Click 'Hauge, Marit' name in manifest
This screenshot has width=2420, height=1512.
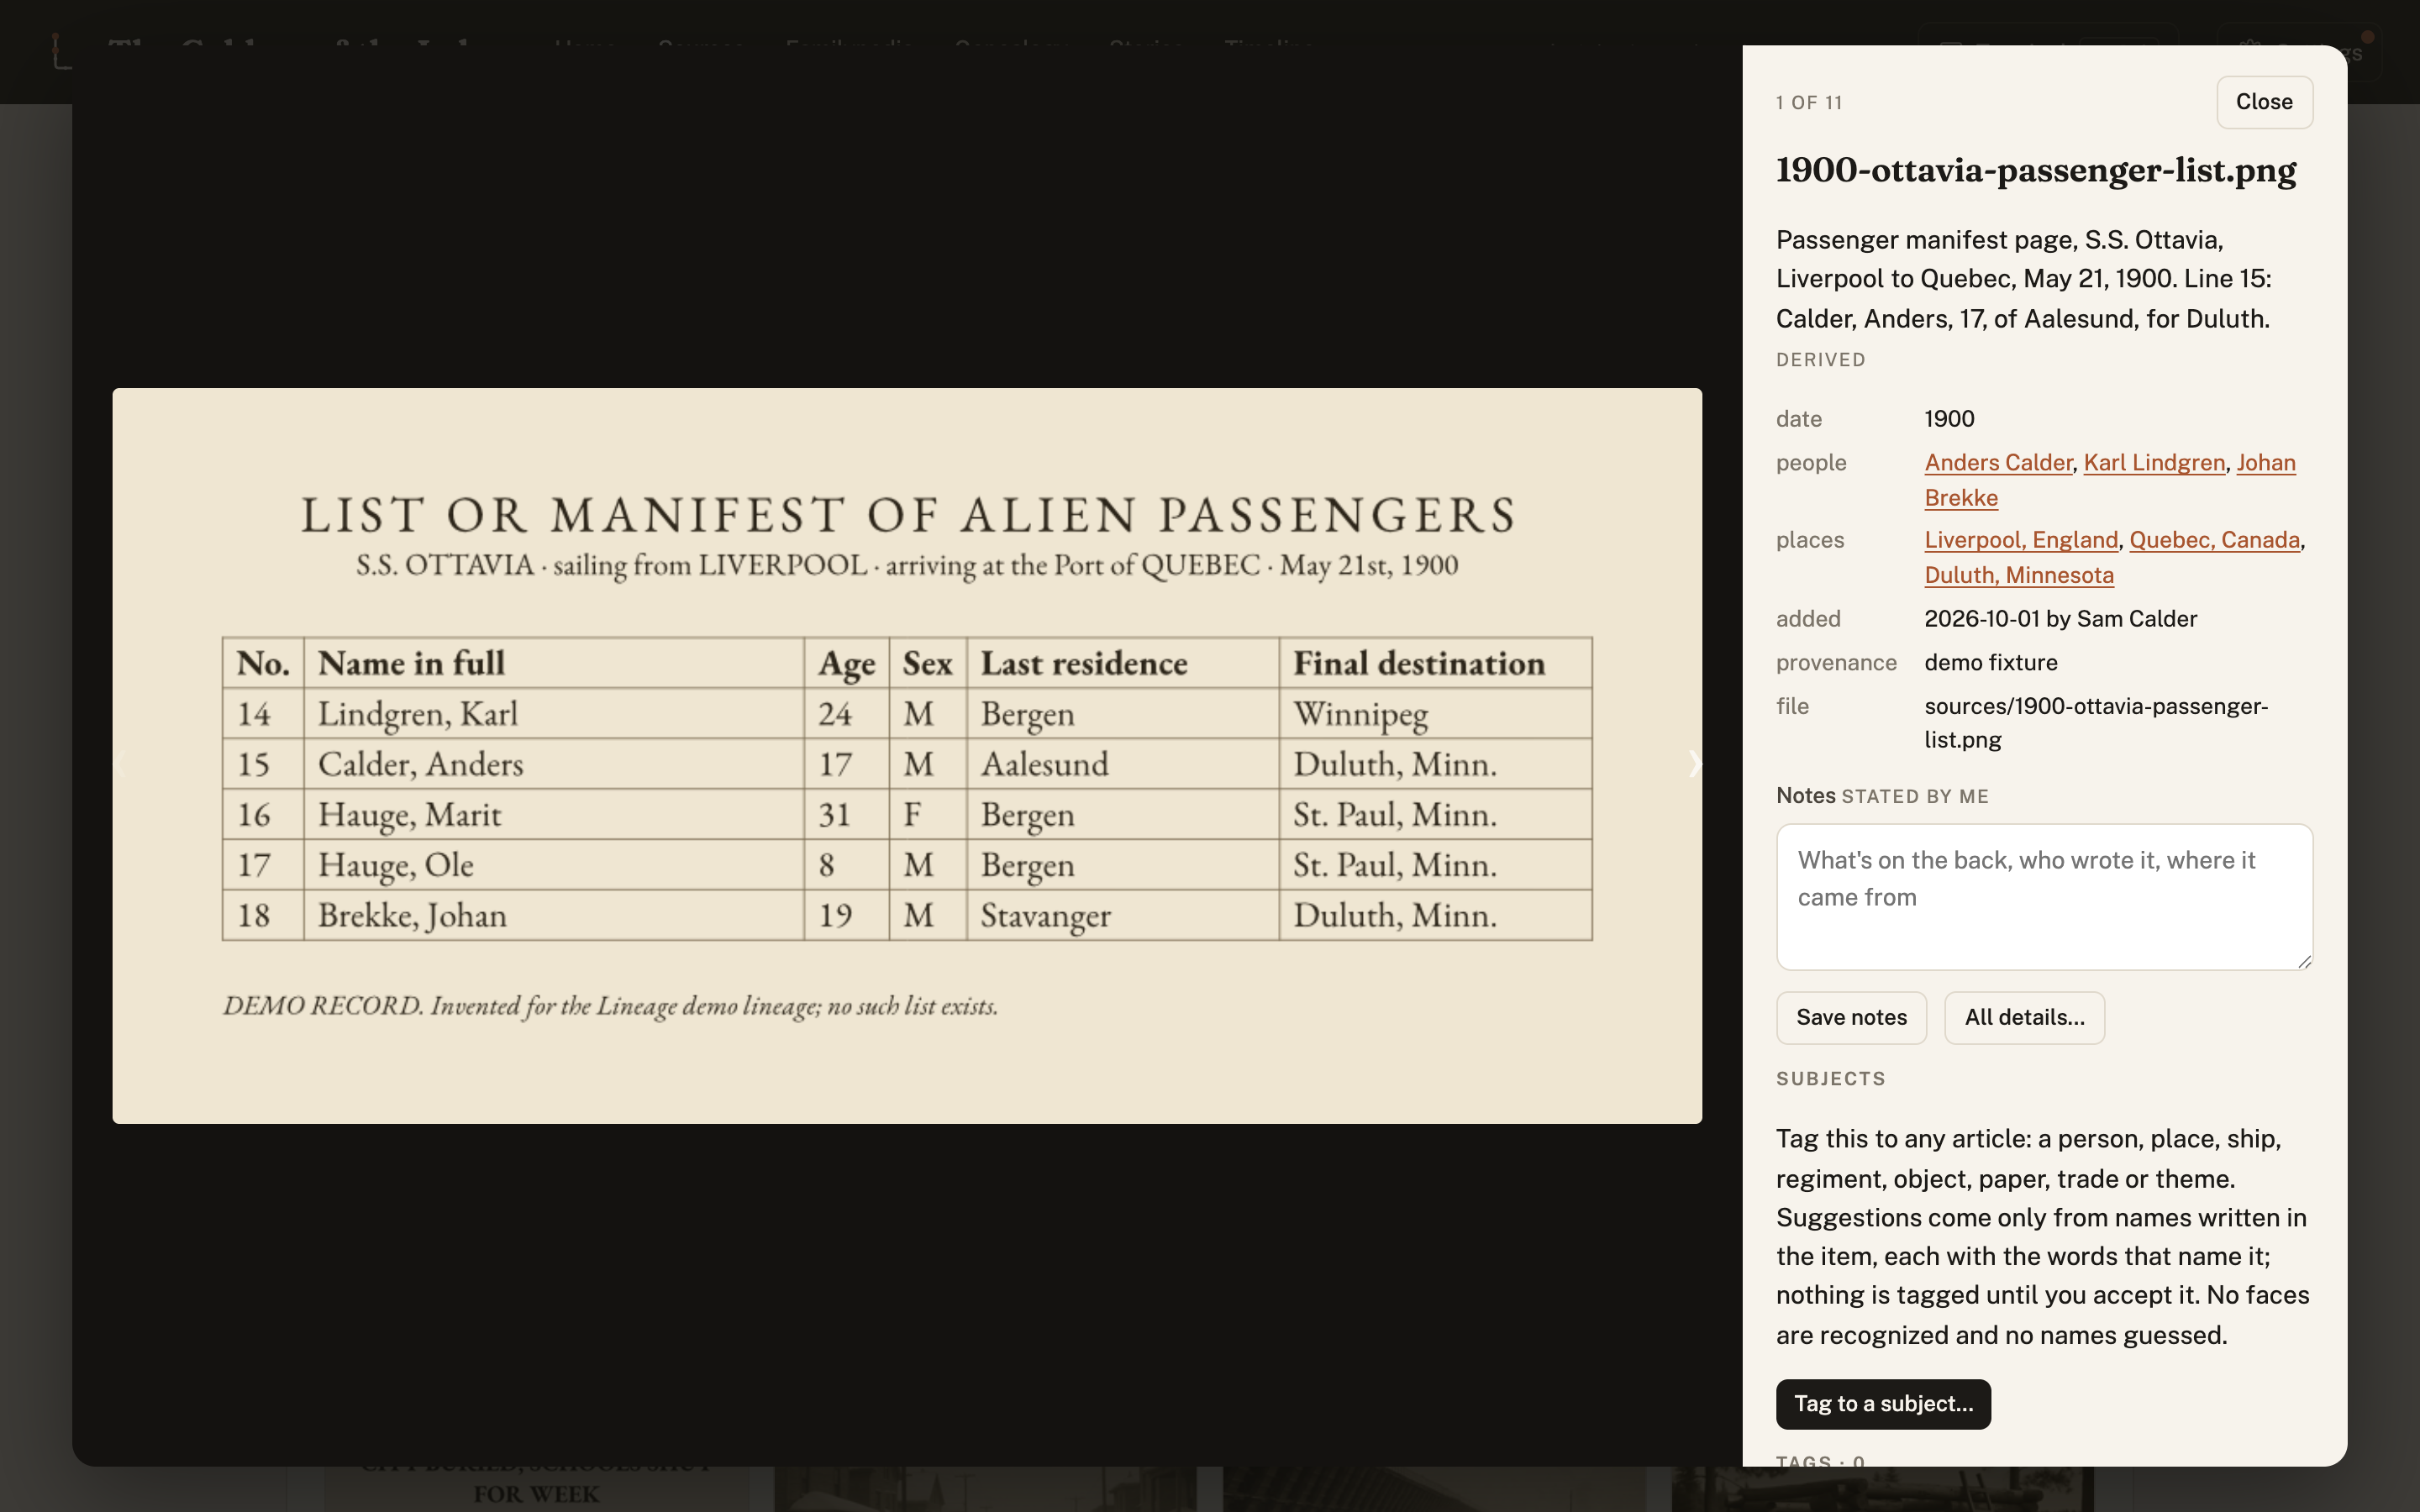[410, 815]
